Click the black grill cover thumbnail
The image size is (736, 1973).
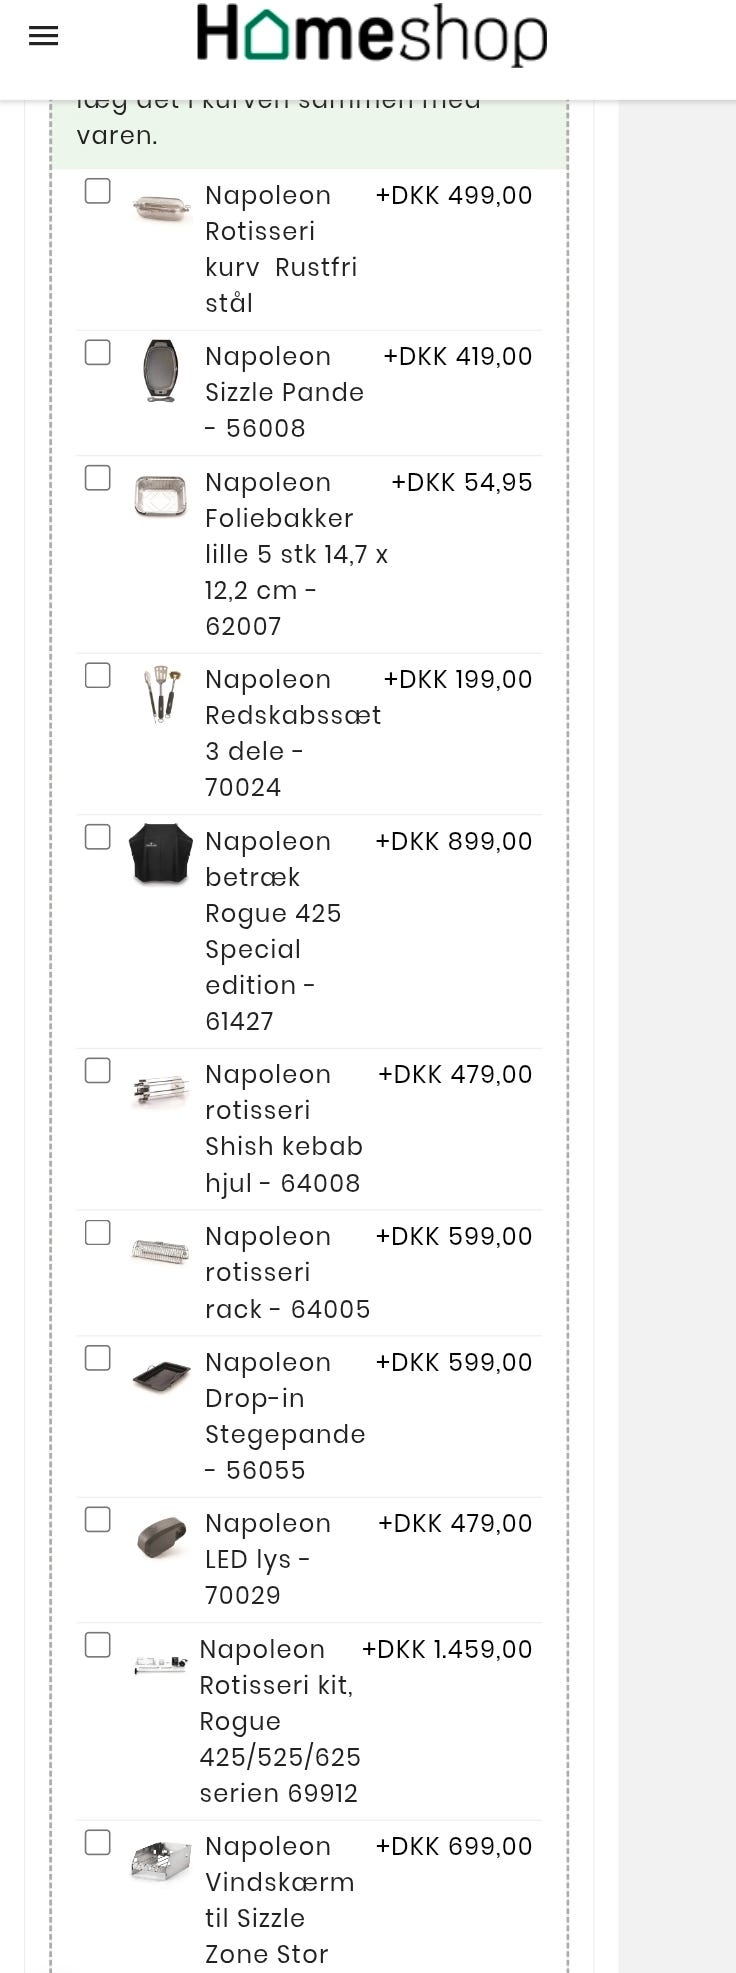(161, 854)
